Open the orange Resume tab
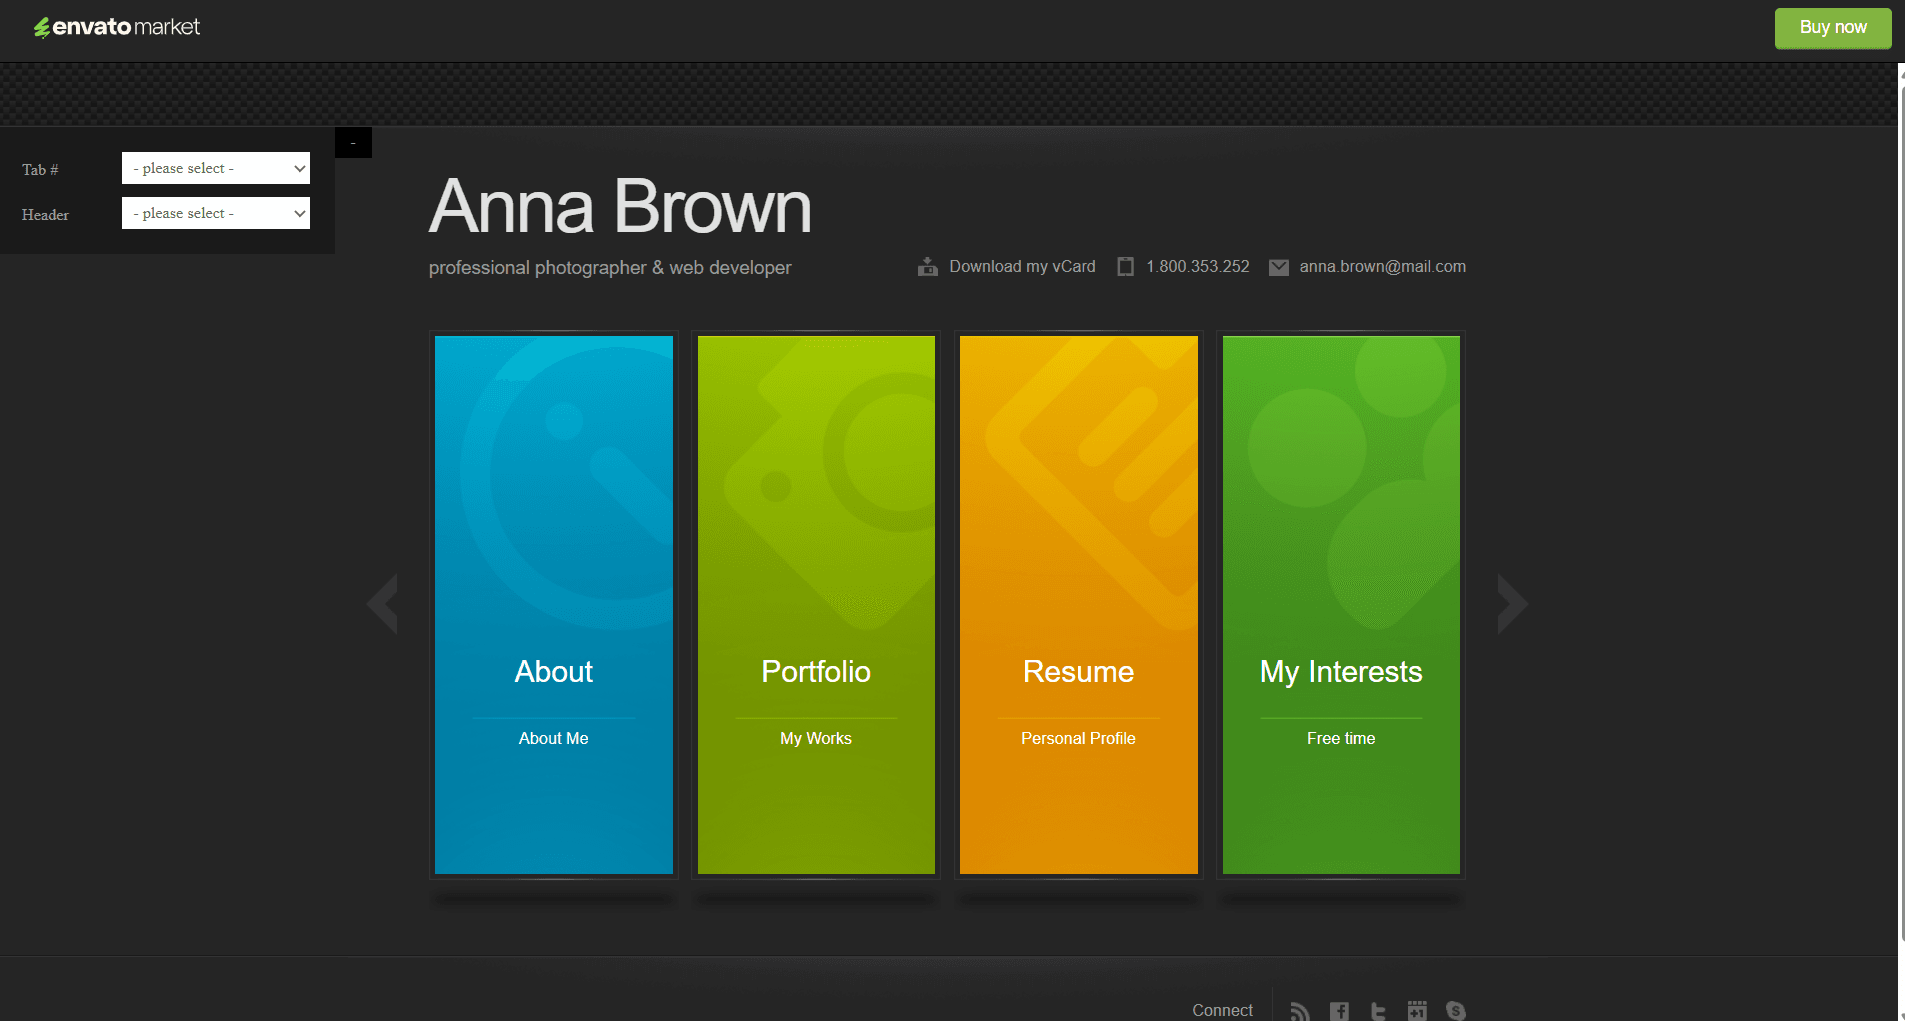1905x1021 pixels. pos(1078,604)
